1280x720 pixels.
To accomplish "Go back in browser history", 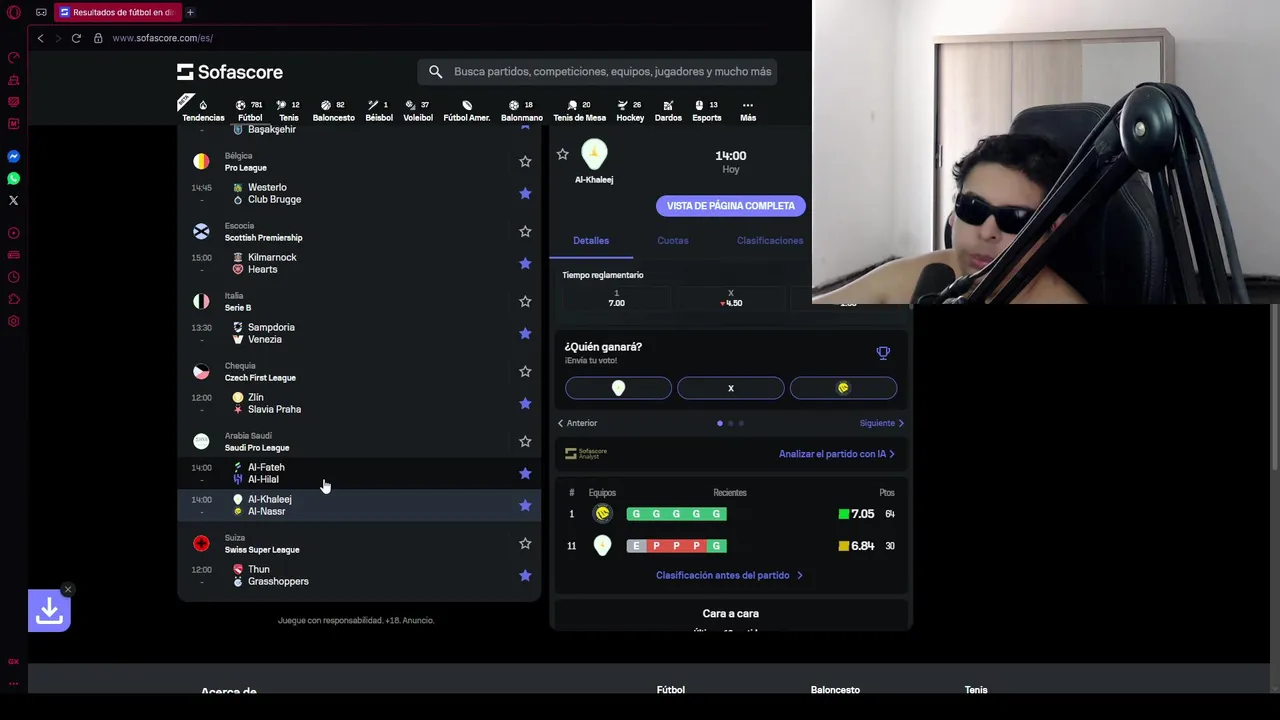I will point(40,38).
